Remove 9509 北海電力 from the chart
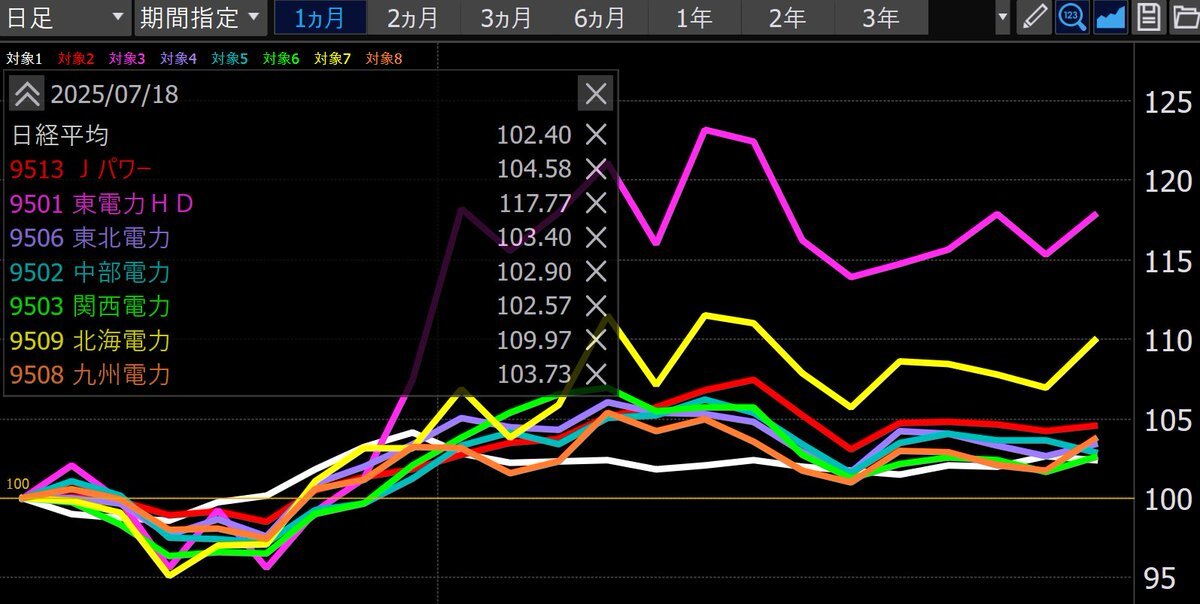 (x=595, y=340)
